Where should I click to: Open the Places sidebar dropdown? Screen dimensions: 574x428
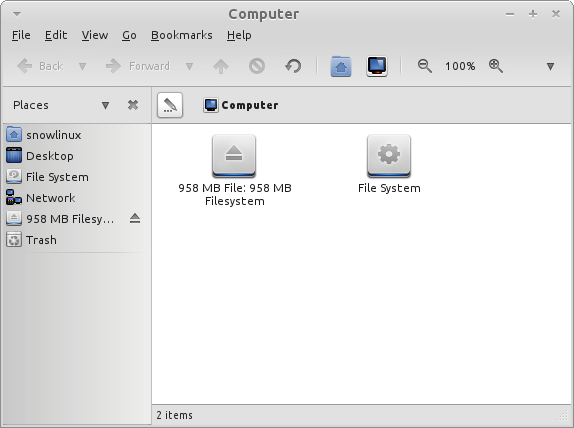point(105,105)
